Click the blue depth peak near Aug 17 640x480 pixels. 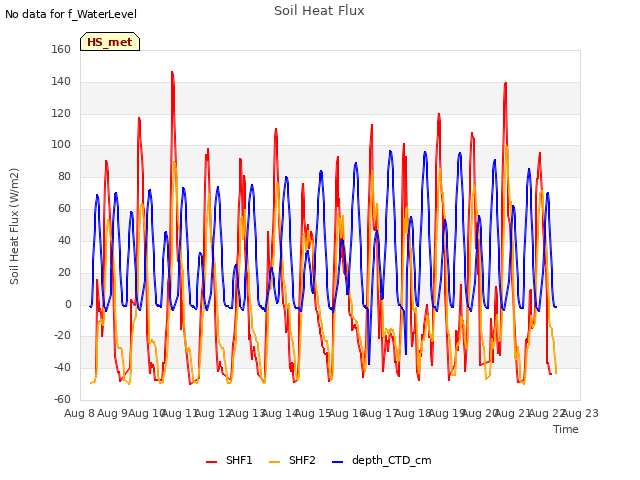[390, 151]
